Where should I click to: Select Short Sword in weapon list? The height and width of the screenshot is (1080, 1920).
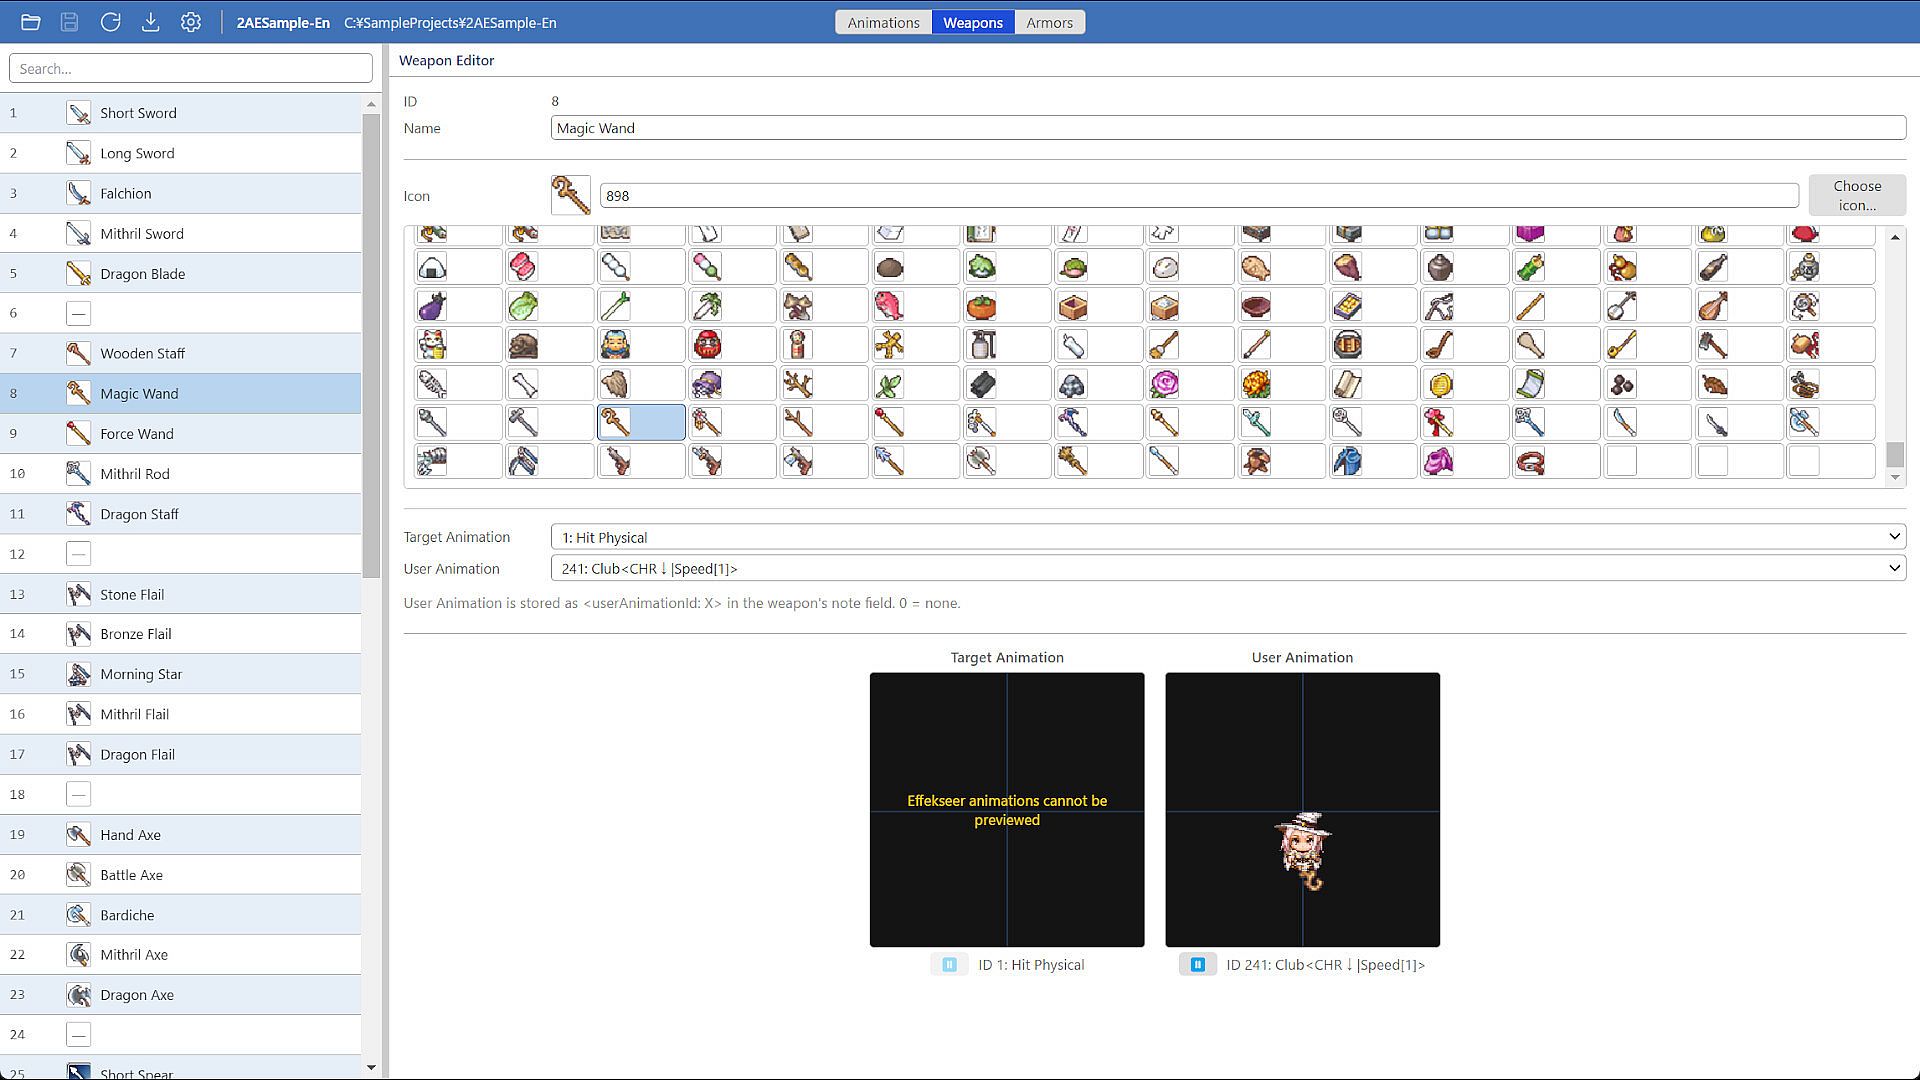click(x=181, y=113)
